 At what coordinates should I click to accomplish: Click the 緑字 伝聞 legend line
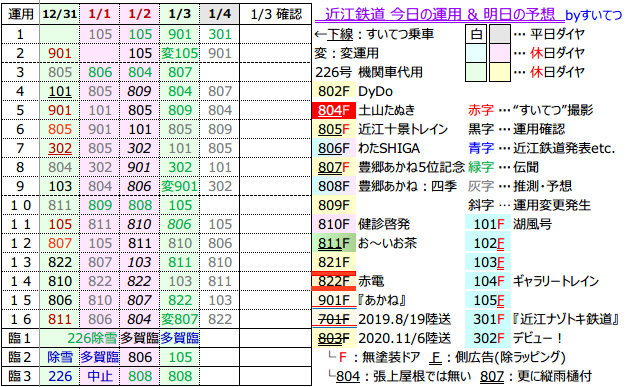503,167
